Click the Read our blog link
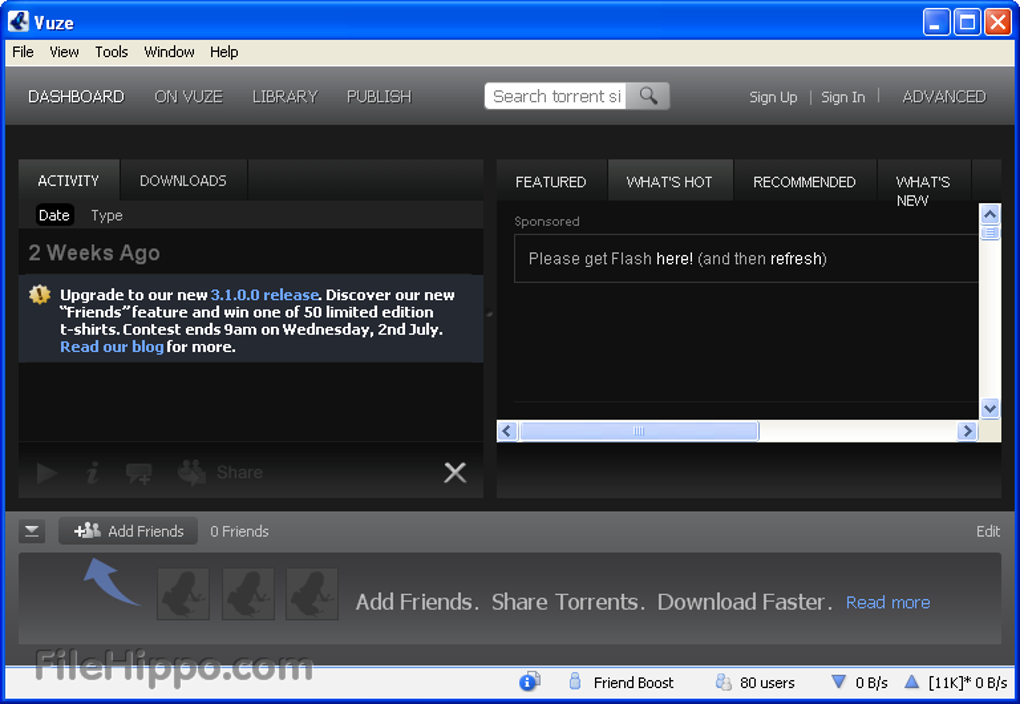 [x=112, y=347]
